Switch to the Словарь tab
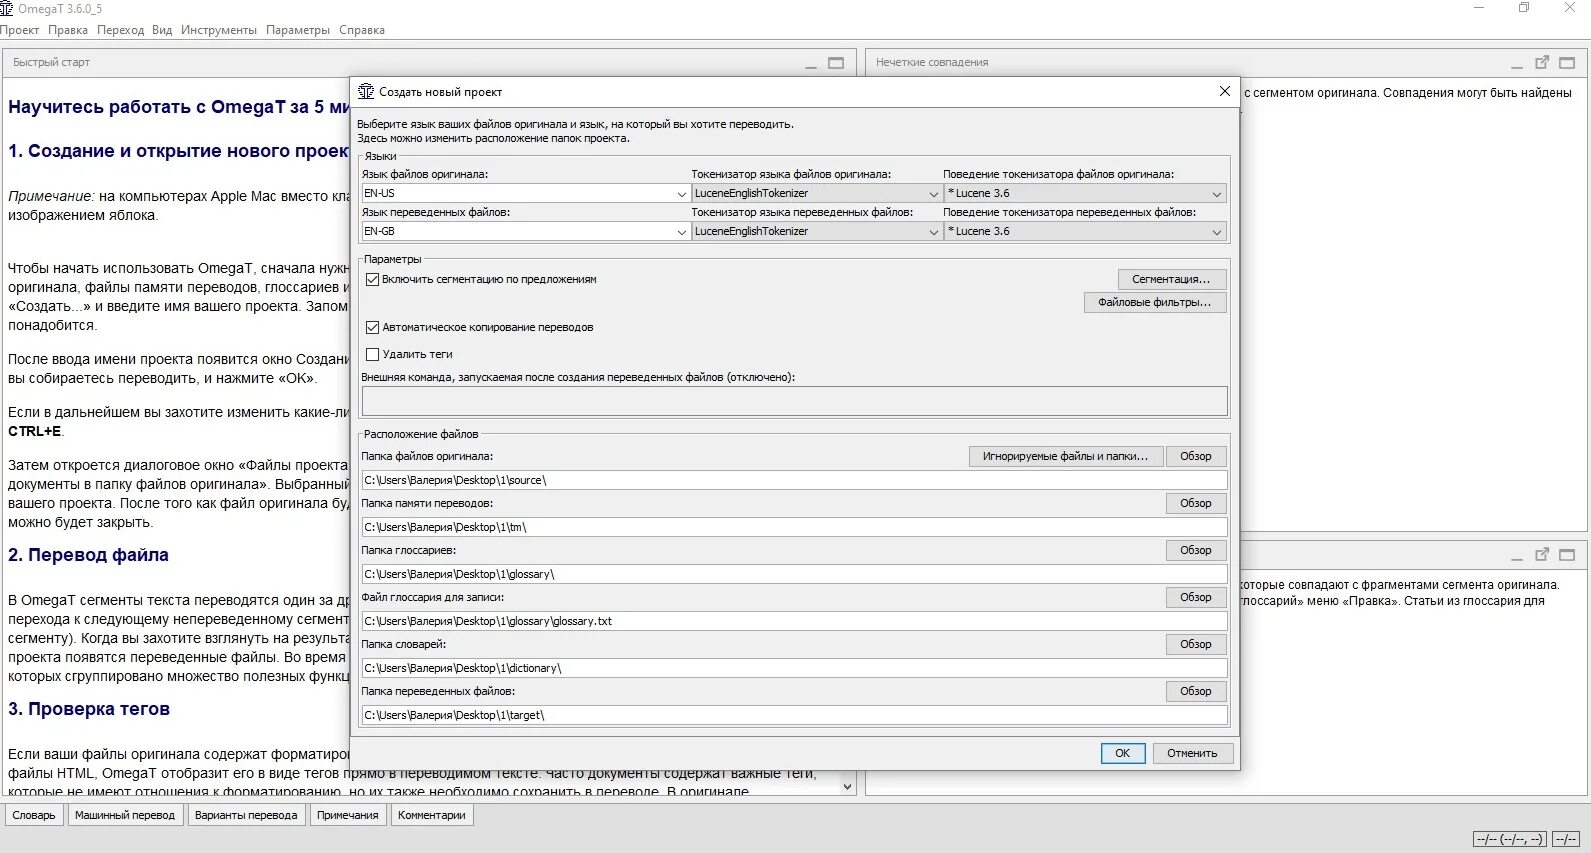This screenshot has width=1591, height=853. pos(34,815)
